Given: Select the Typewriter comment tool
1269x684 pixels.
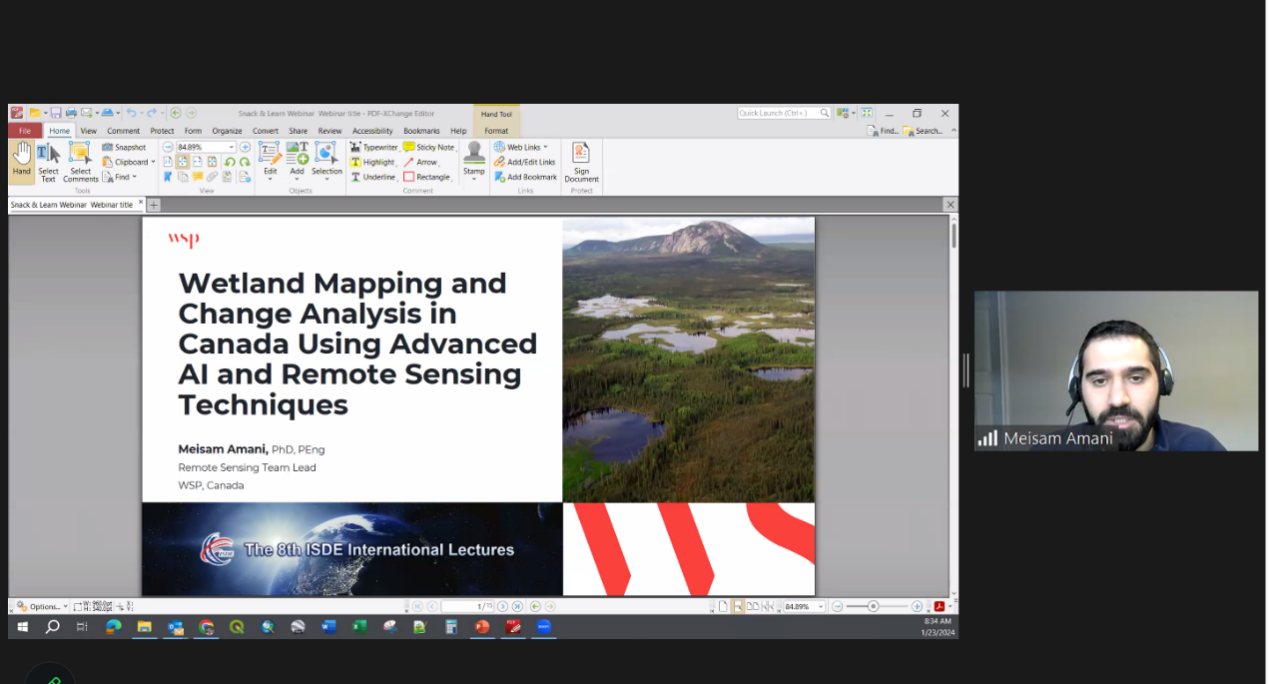Looking at the screenshot, I should (374, 147).
